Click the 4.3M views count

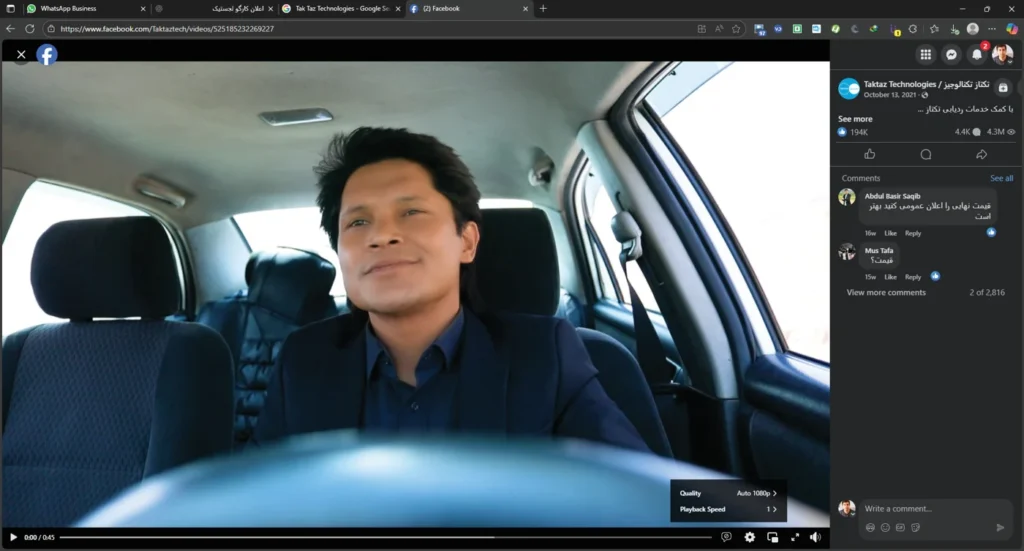tap(1000, 132)
